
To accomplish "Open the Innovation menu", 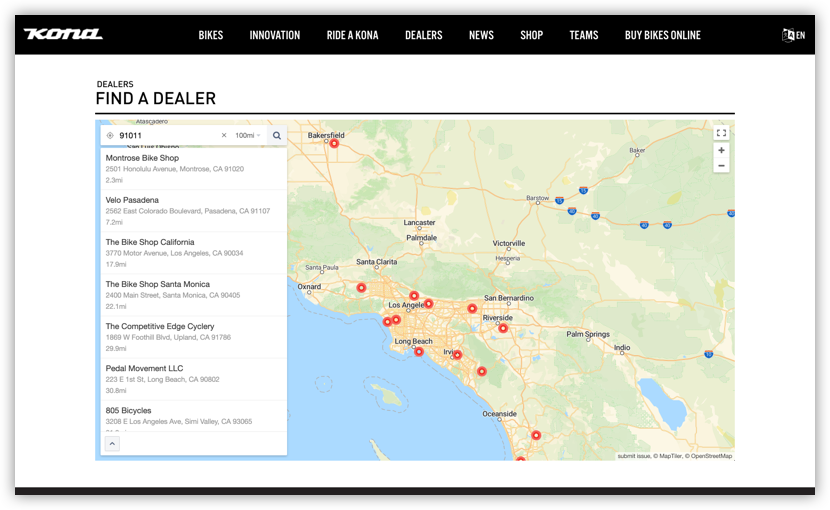I will coord(275,35).
